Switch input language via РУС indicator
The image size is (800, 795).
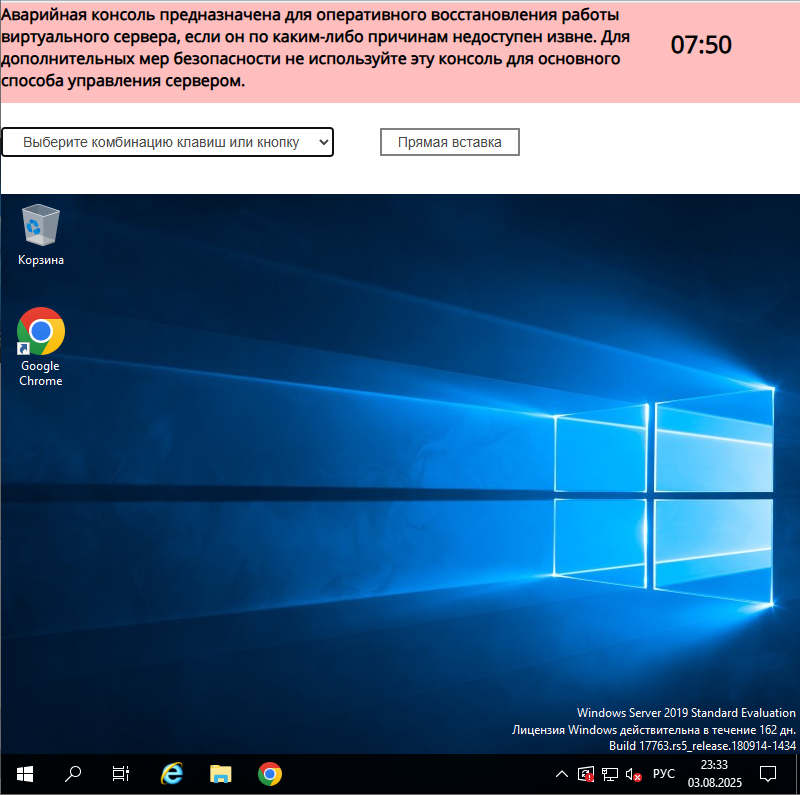[664, 774]
